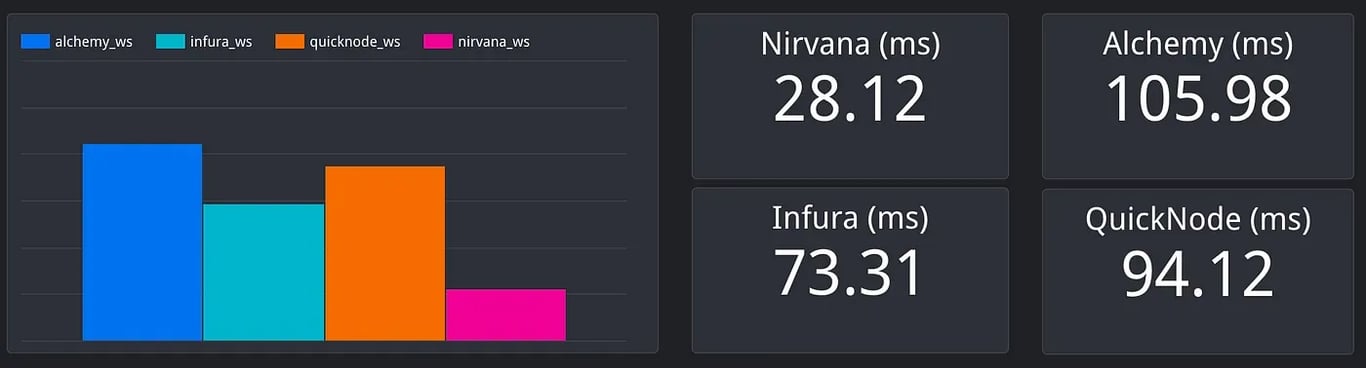Viewport: 1366px width, 368px height.
Task: Open the Alchemy (ms) stat panel title
Action: [x=1198, y=44]
